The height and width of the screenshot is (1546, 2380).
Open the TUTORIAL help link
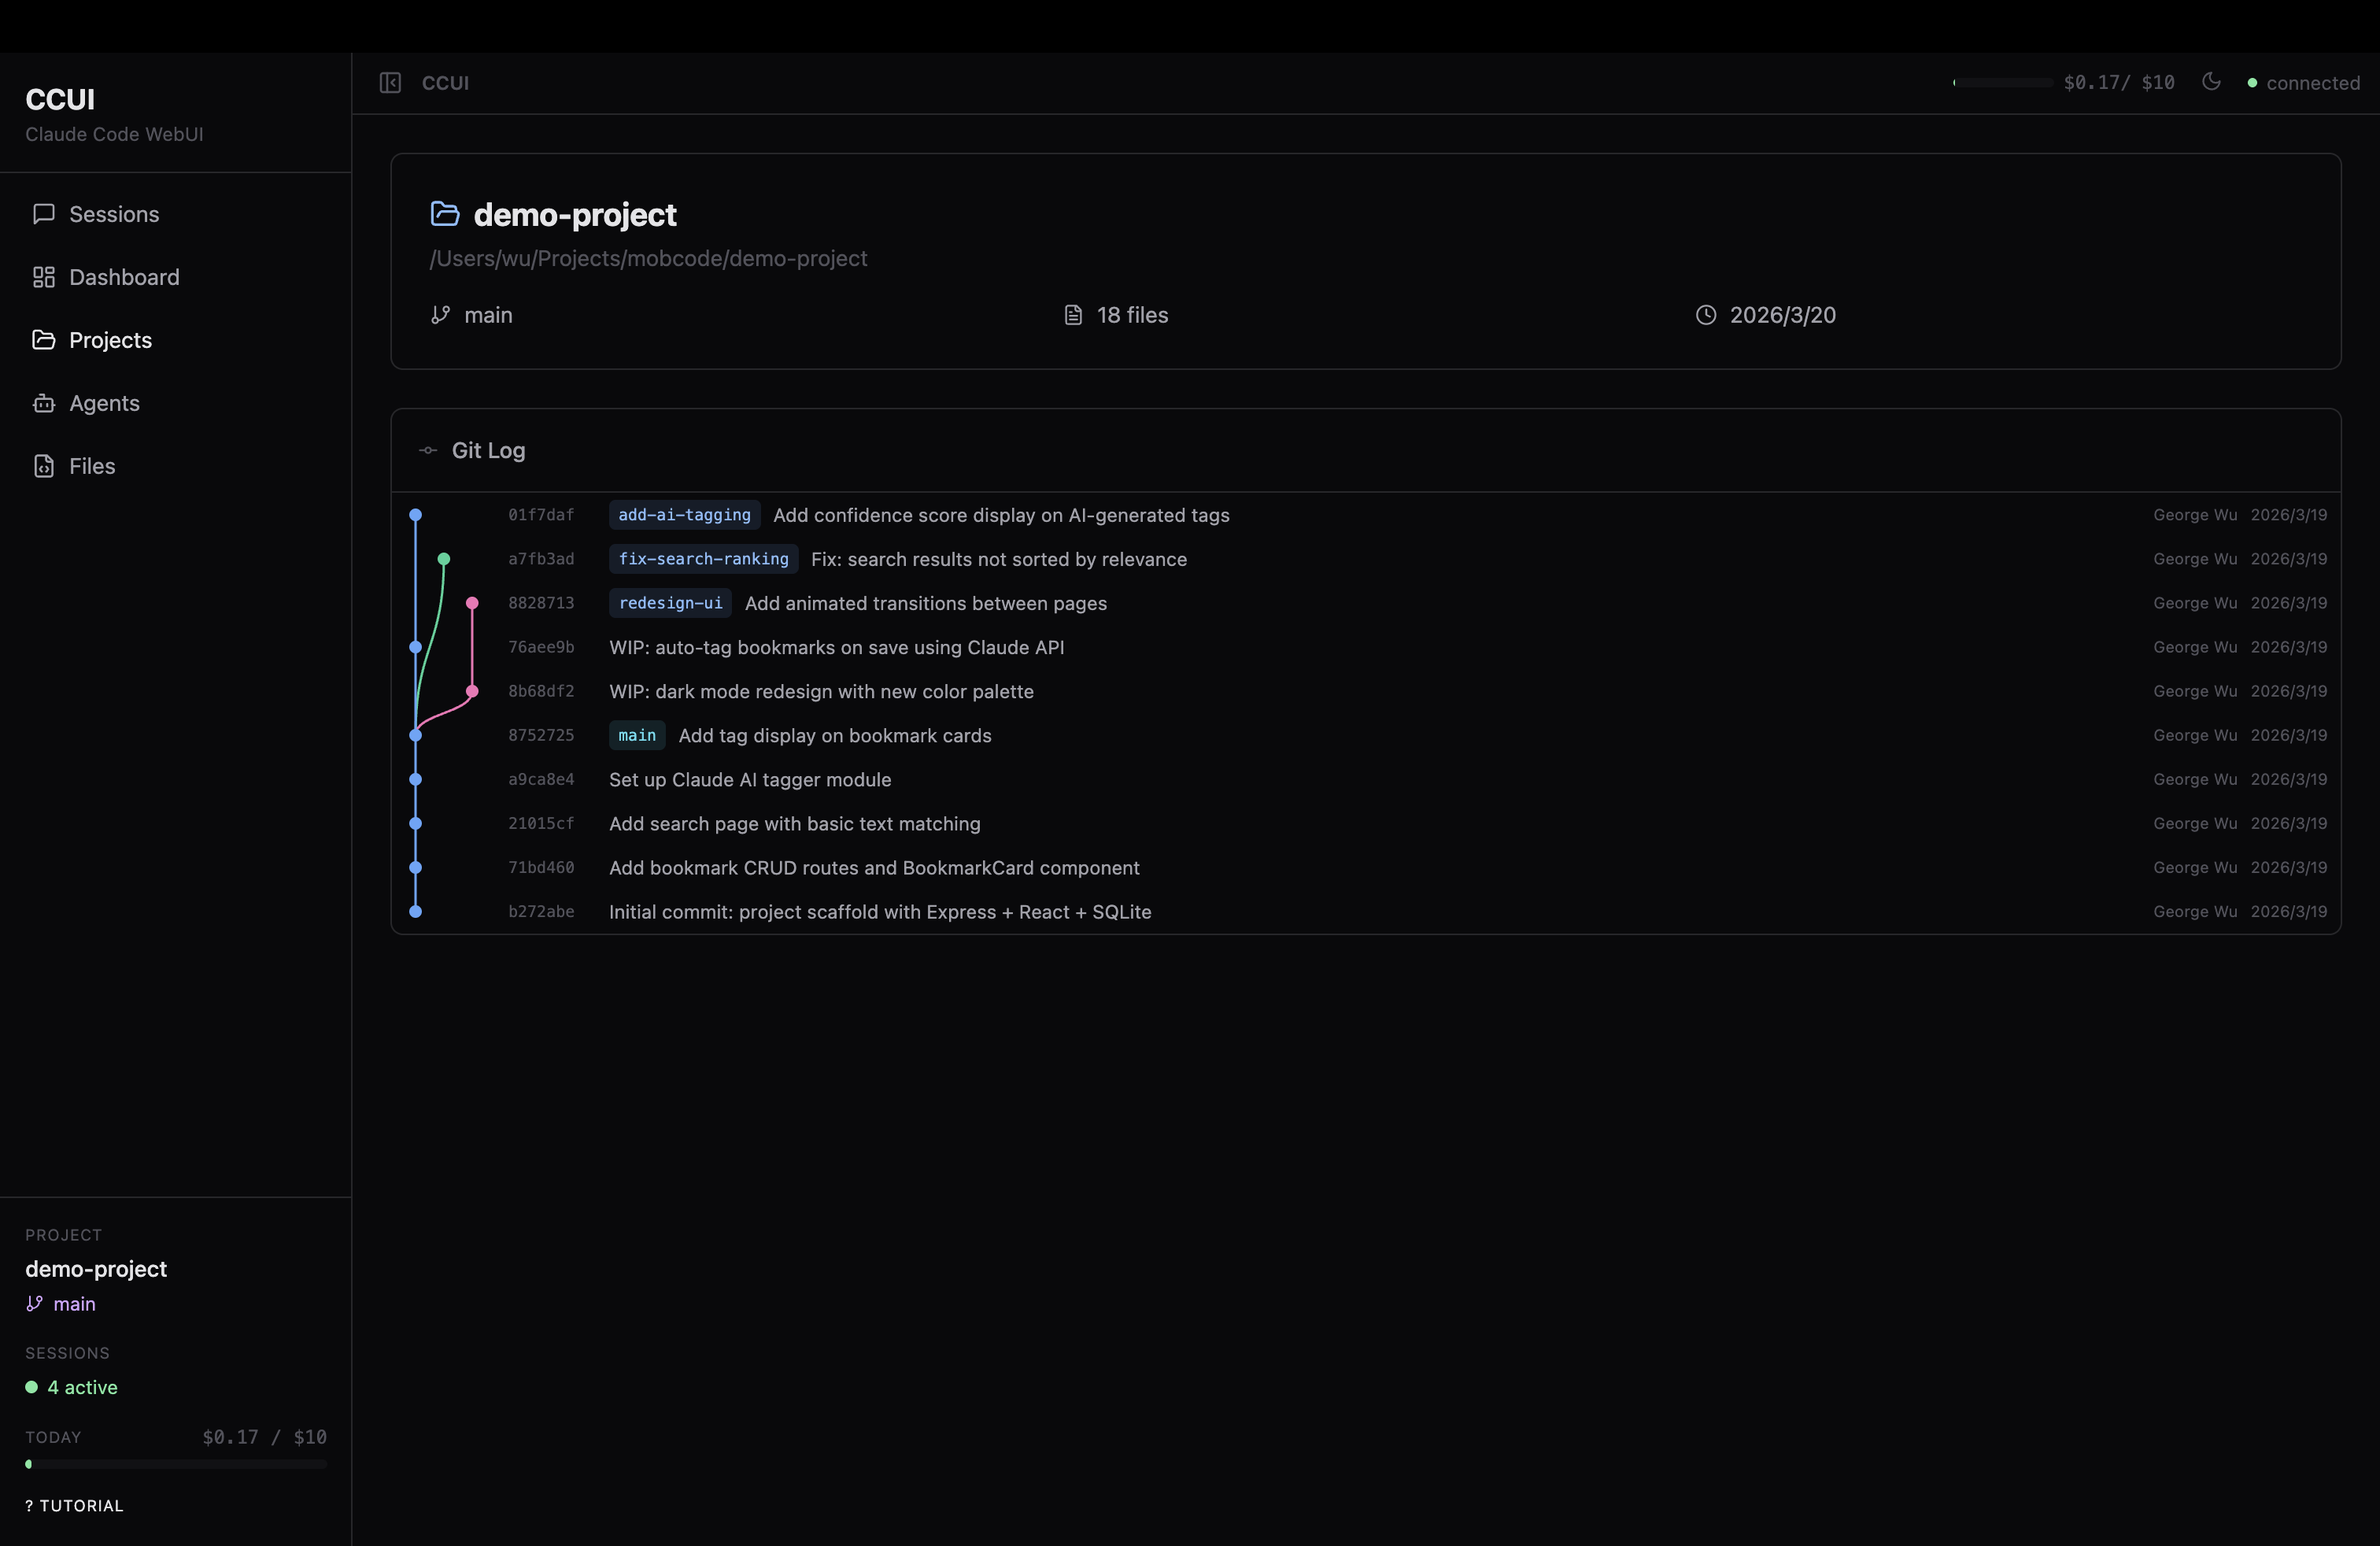pyautogui.click(x=73, y=1505)
